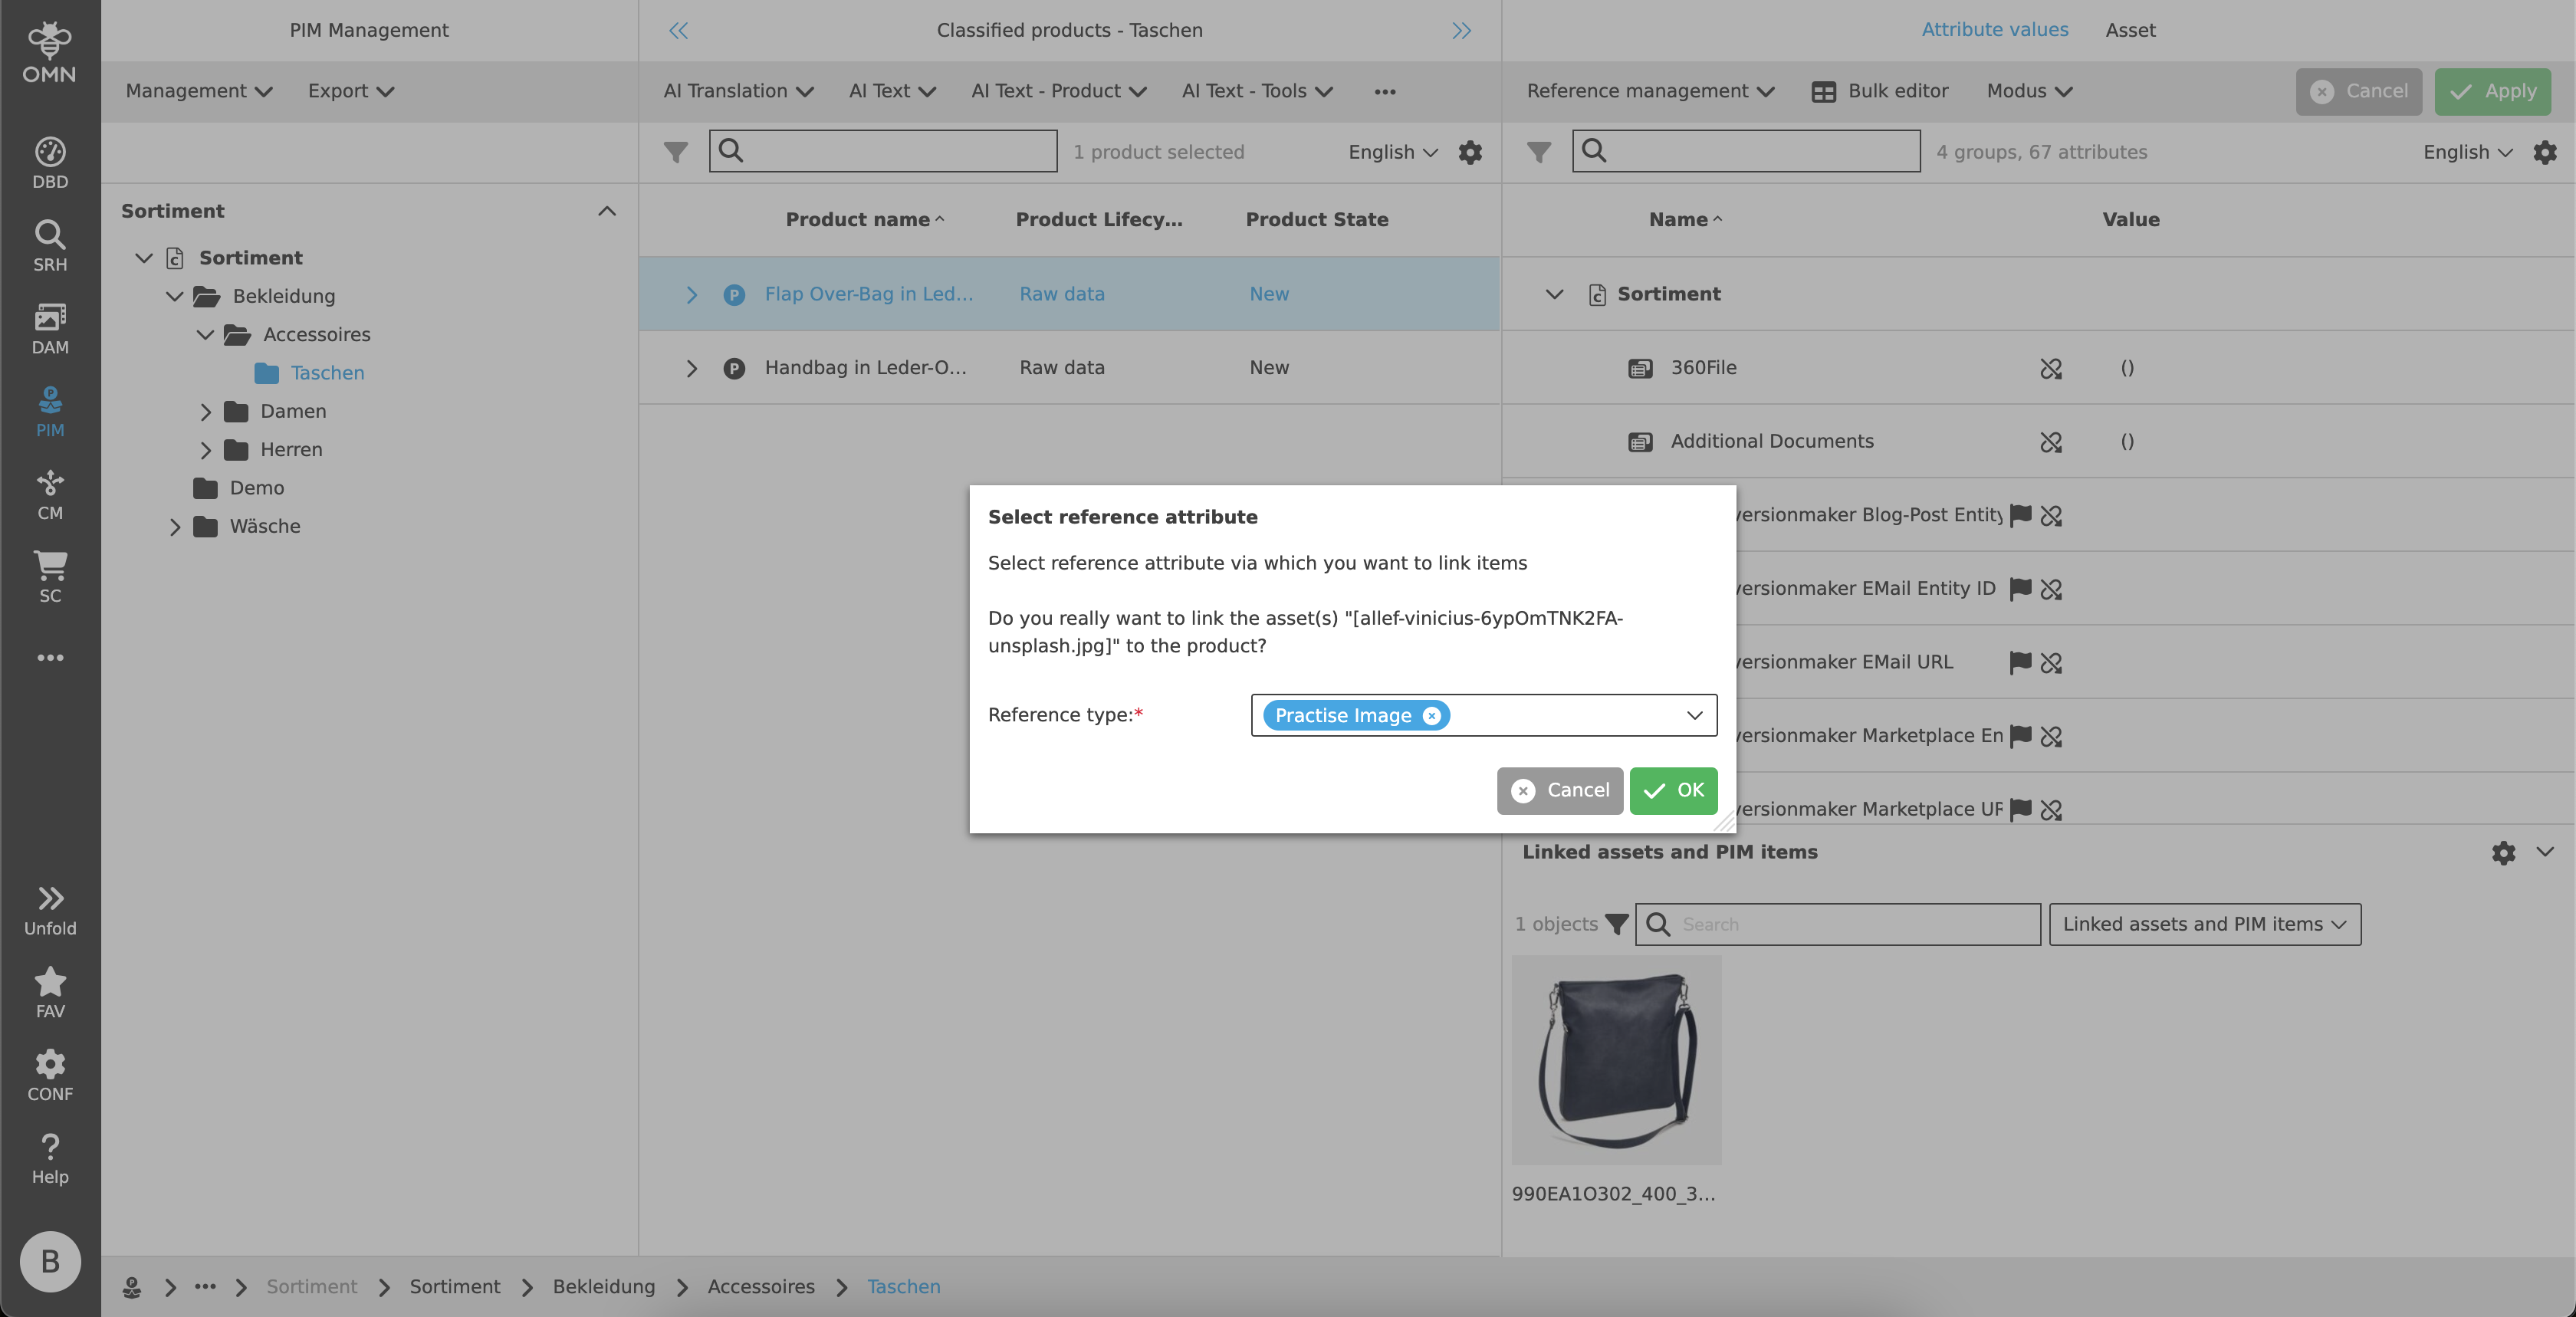
Task: Open the CM module icon
Action: [x=50, y=494]
